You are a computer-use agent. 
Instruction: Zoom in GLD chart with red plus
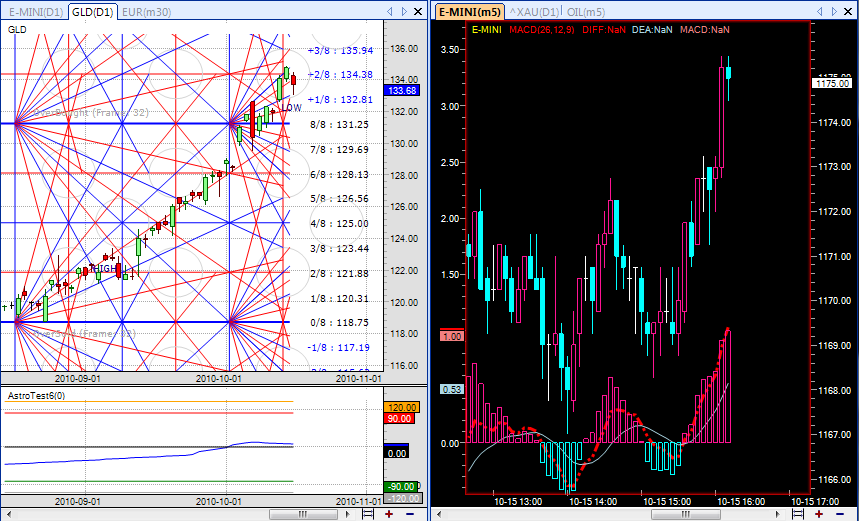point(389,514)
